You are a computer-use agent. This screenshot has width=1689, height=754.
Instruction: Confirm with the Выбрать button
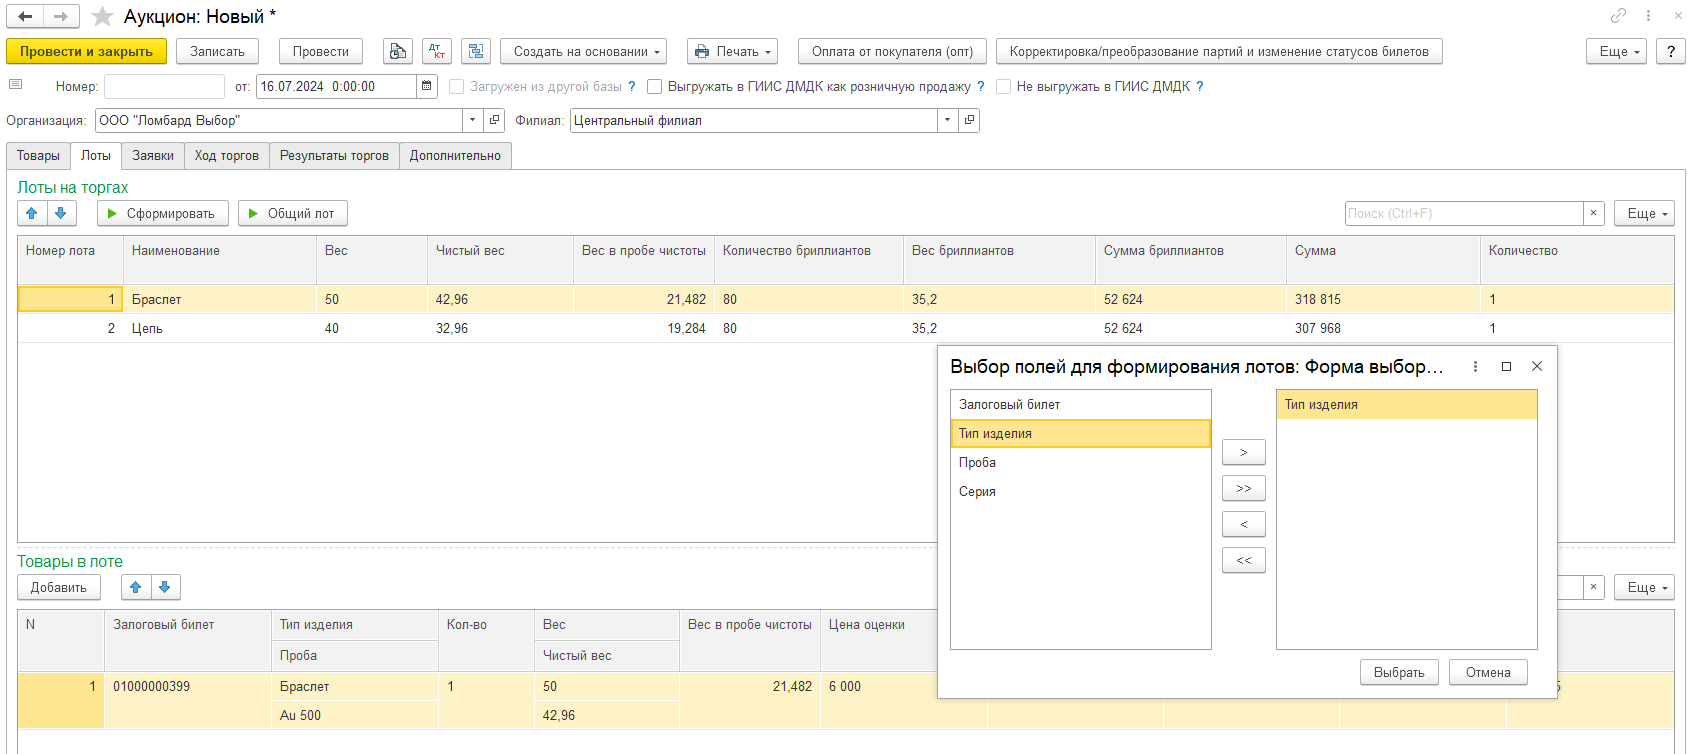click(x=1399, y=672)
